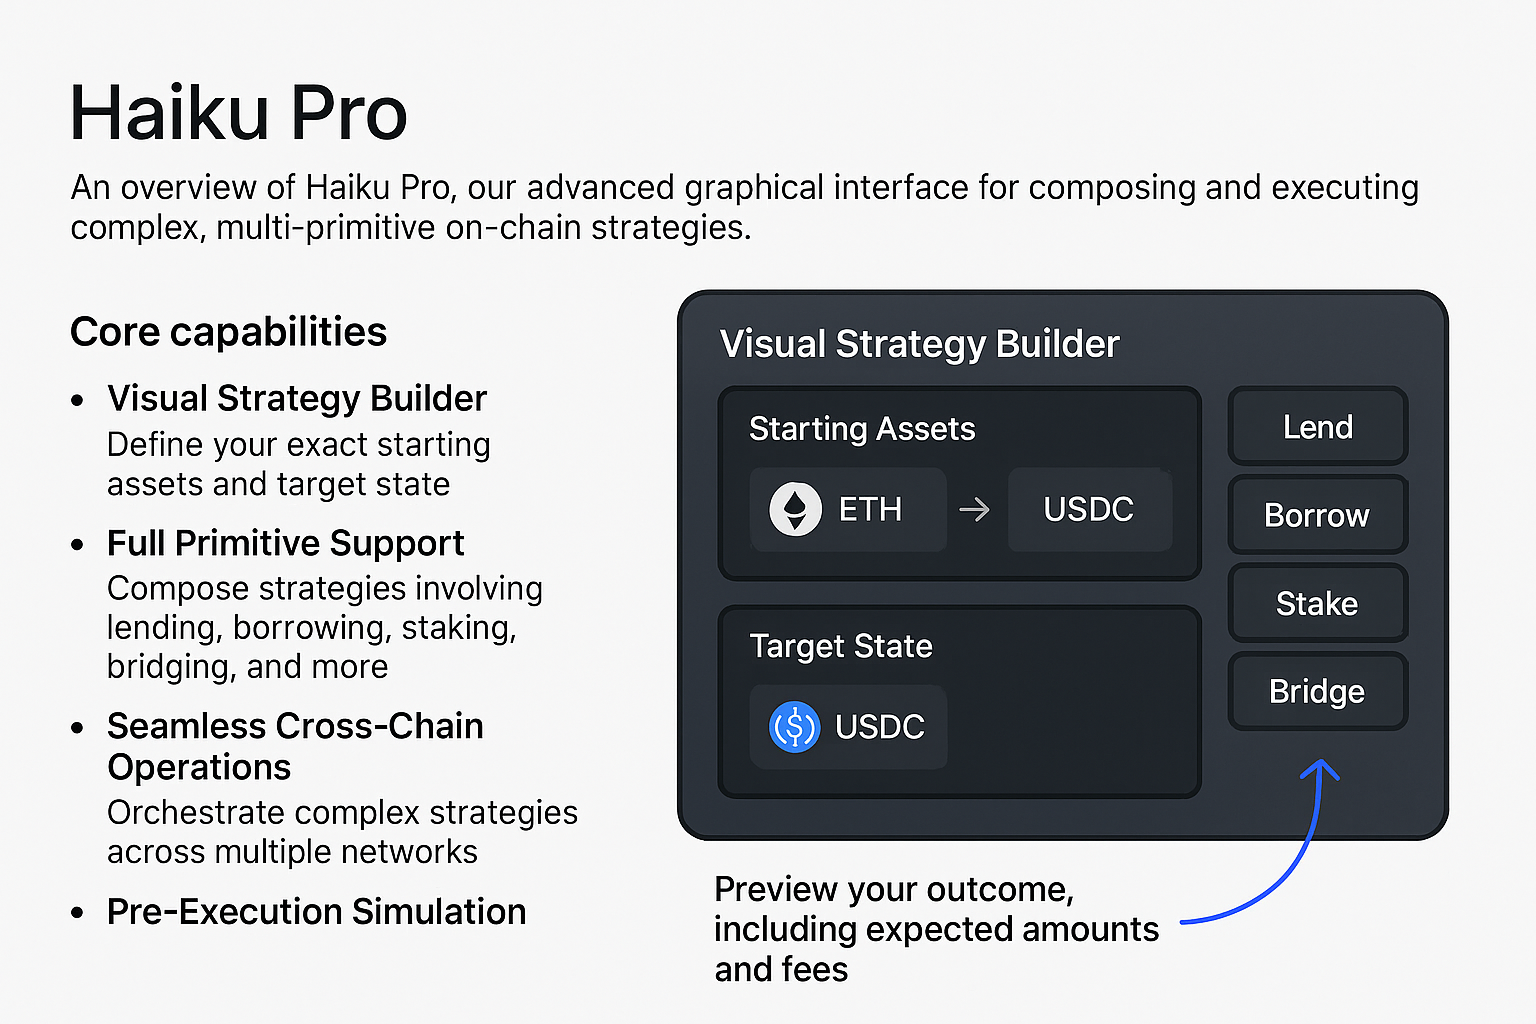This screenshot has width=1536, height=1024.
Task: Click the Target State label
Action: click(841, 646)
